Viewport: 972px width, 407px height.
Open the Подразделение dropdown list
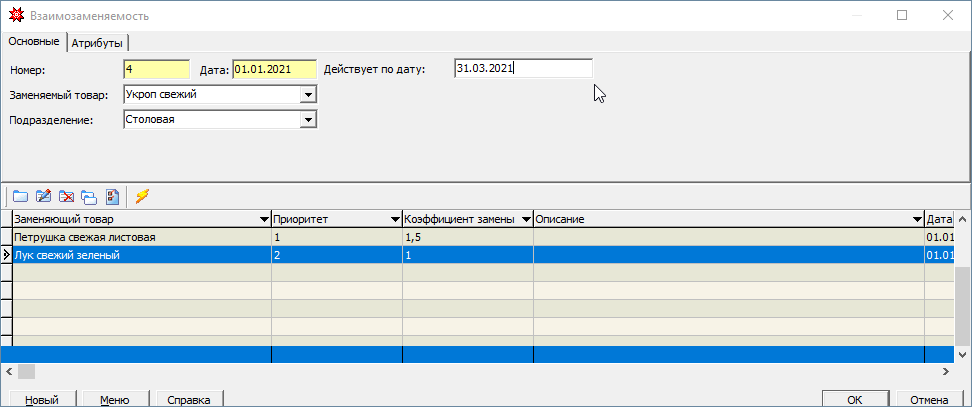[x=308, y=120]
